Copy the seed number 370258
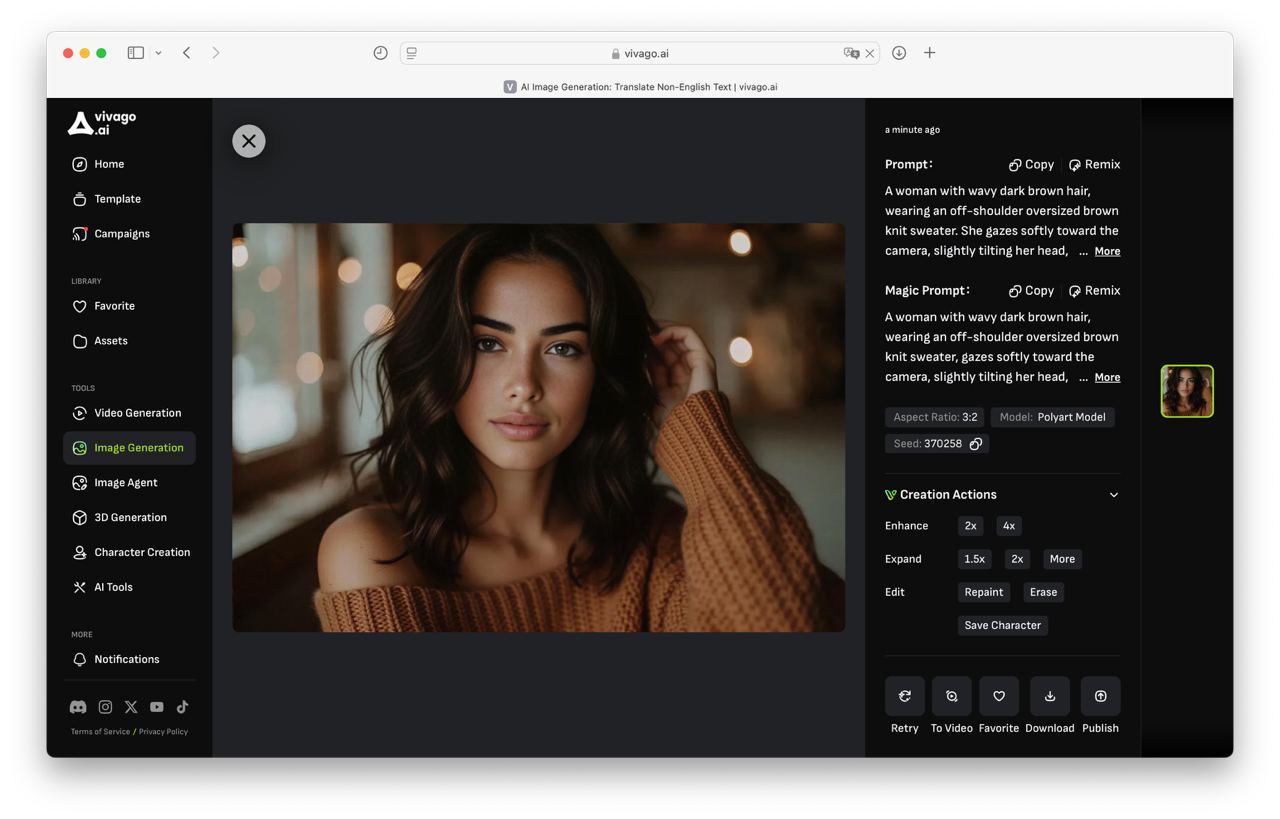Image resolution: width=1280 pixels, height=819 pixels. point(976,444)
